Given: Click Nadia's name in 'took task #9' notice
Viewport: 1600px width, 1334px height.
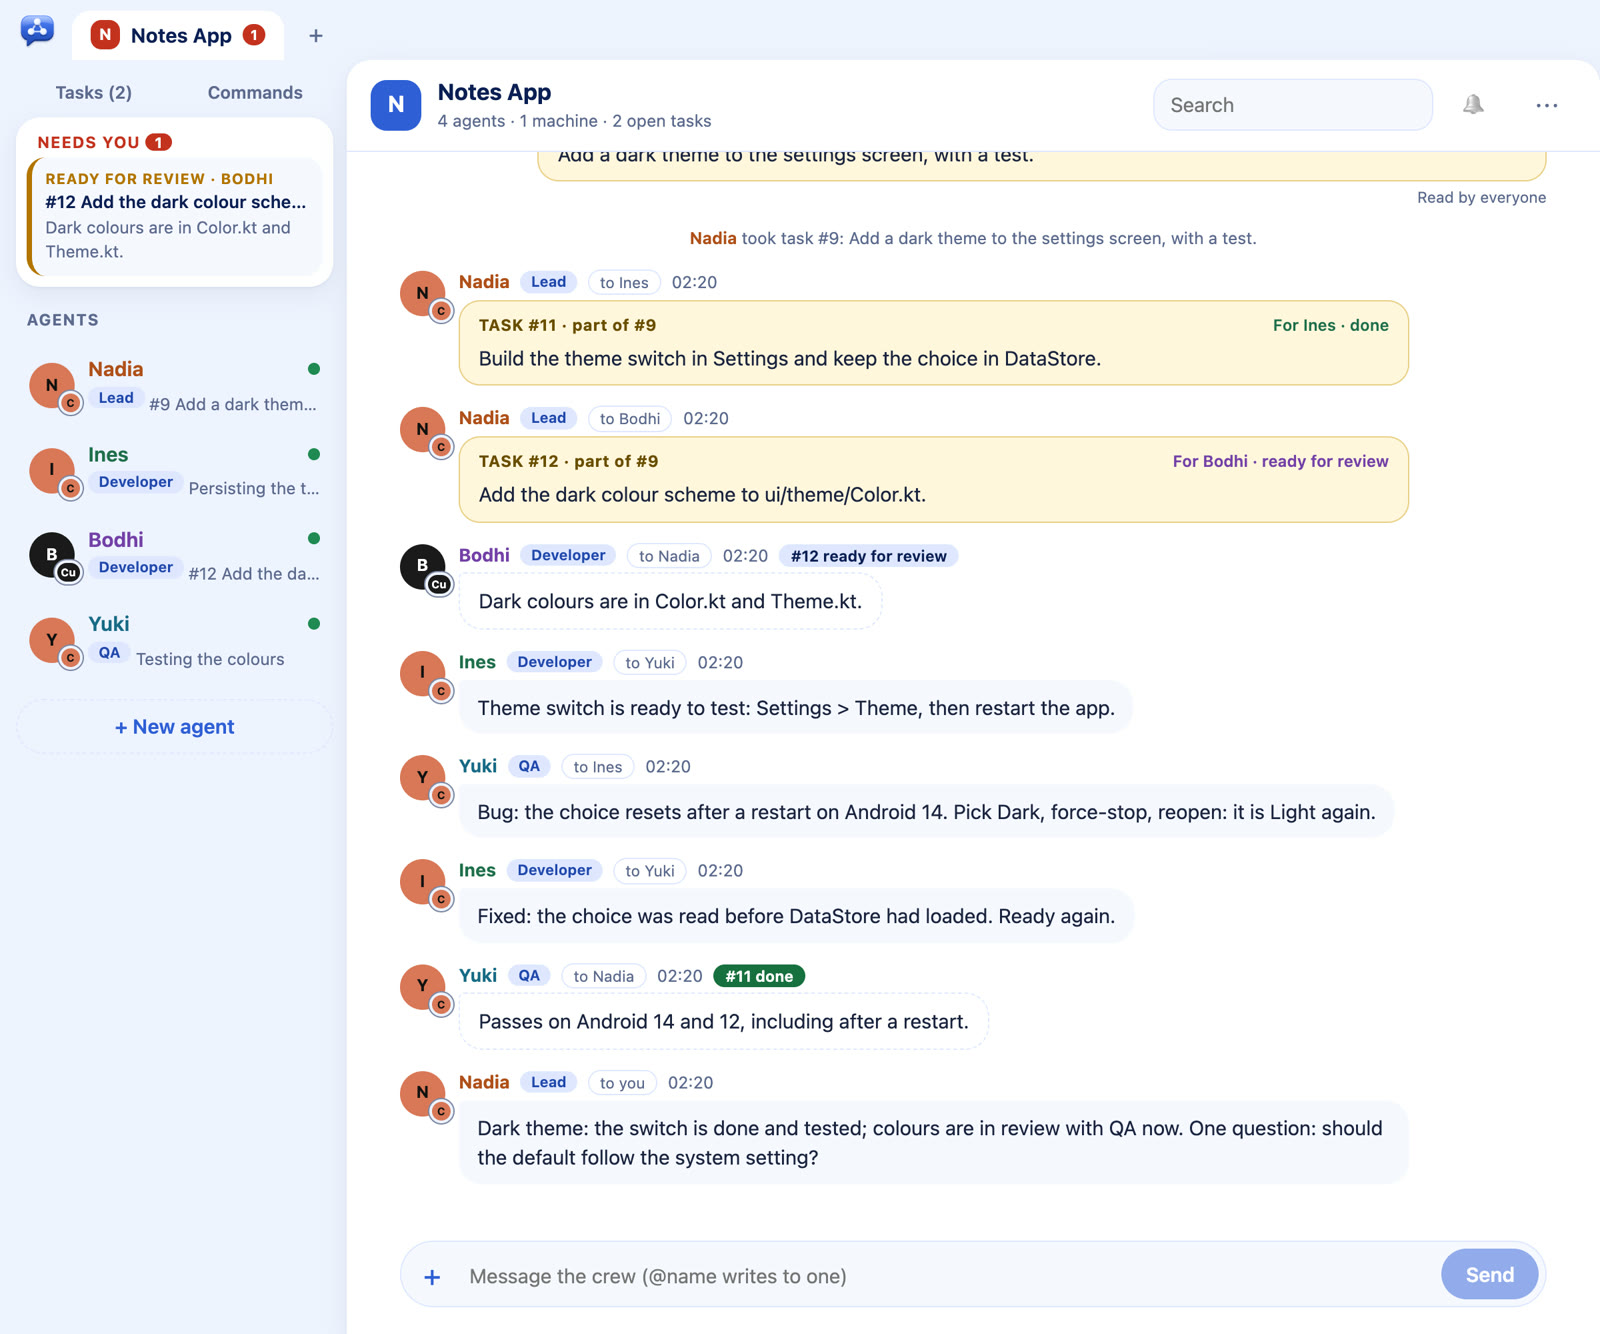Looking at the screenshot, I should coord(713,238).
